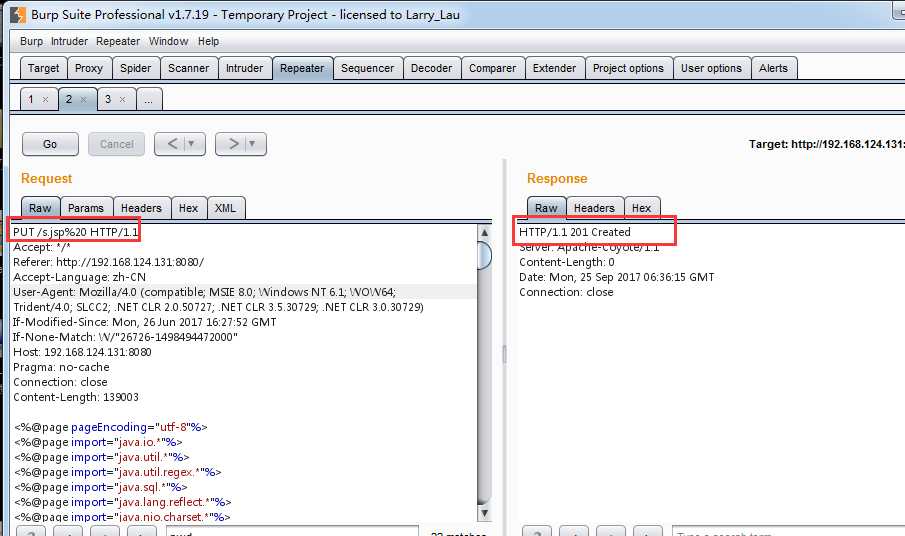Select the Request Hex tab
Viewport: 905px width, 536px height.
(x=188, y=208)
